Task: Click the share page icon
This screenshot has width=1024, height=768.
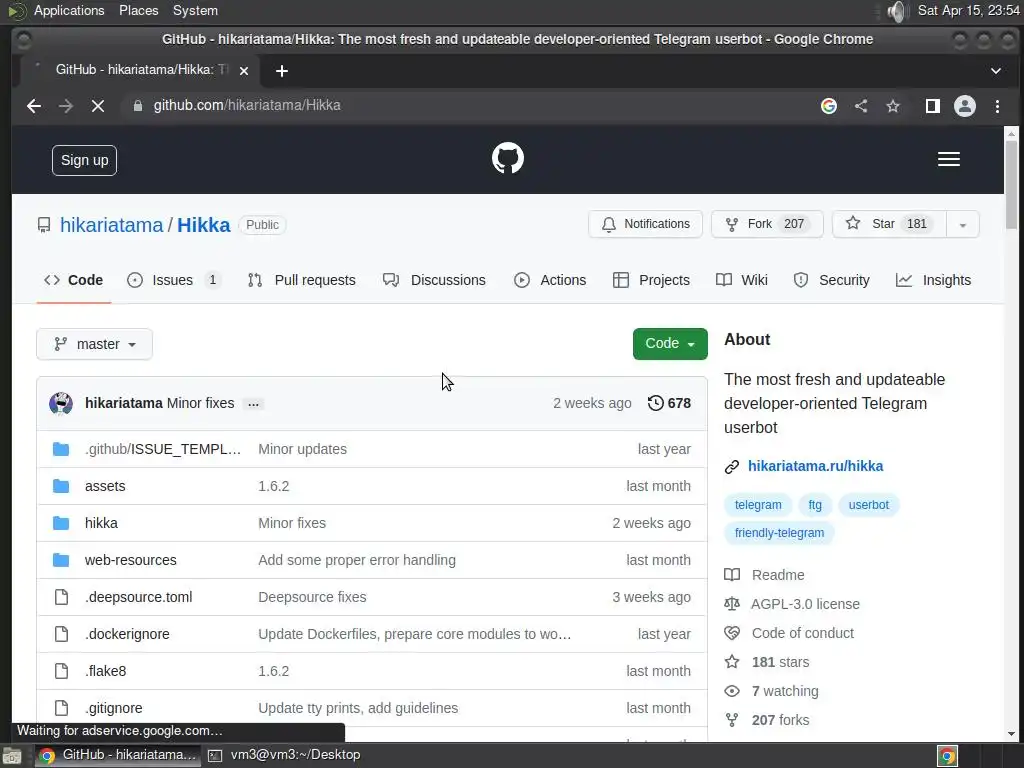Action: point(861,106)
